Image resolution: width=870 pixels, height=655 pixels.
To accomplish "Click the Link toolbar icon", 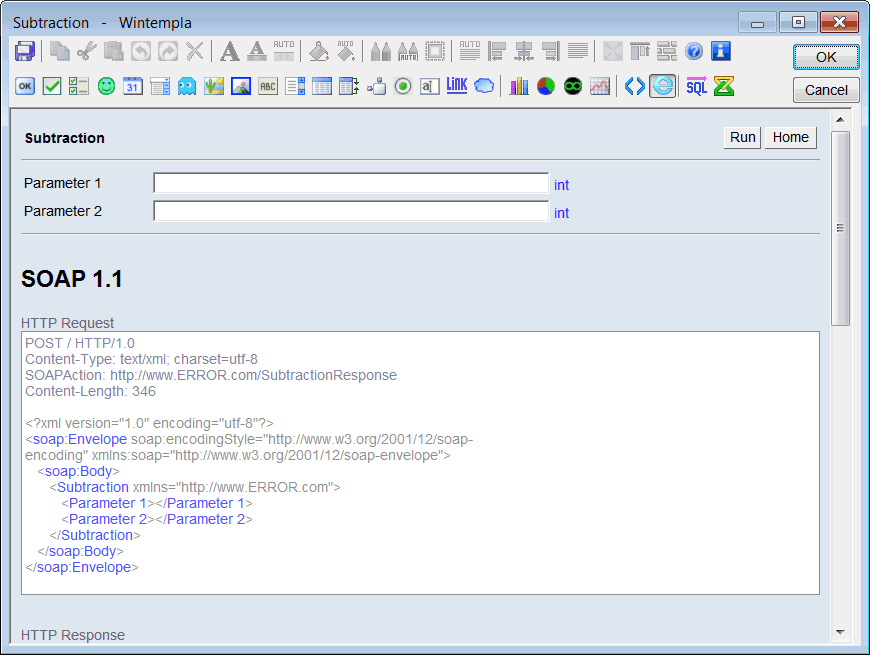I will pos(457,85).
